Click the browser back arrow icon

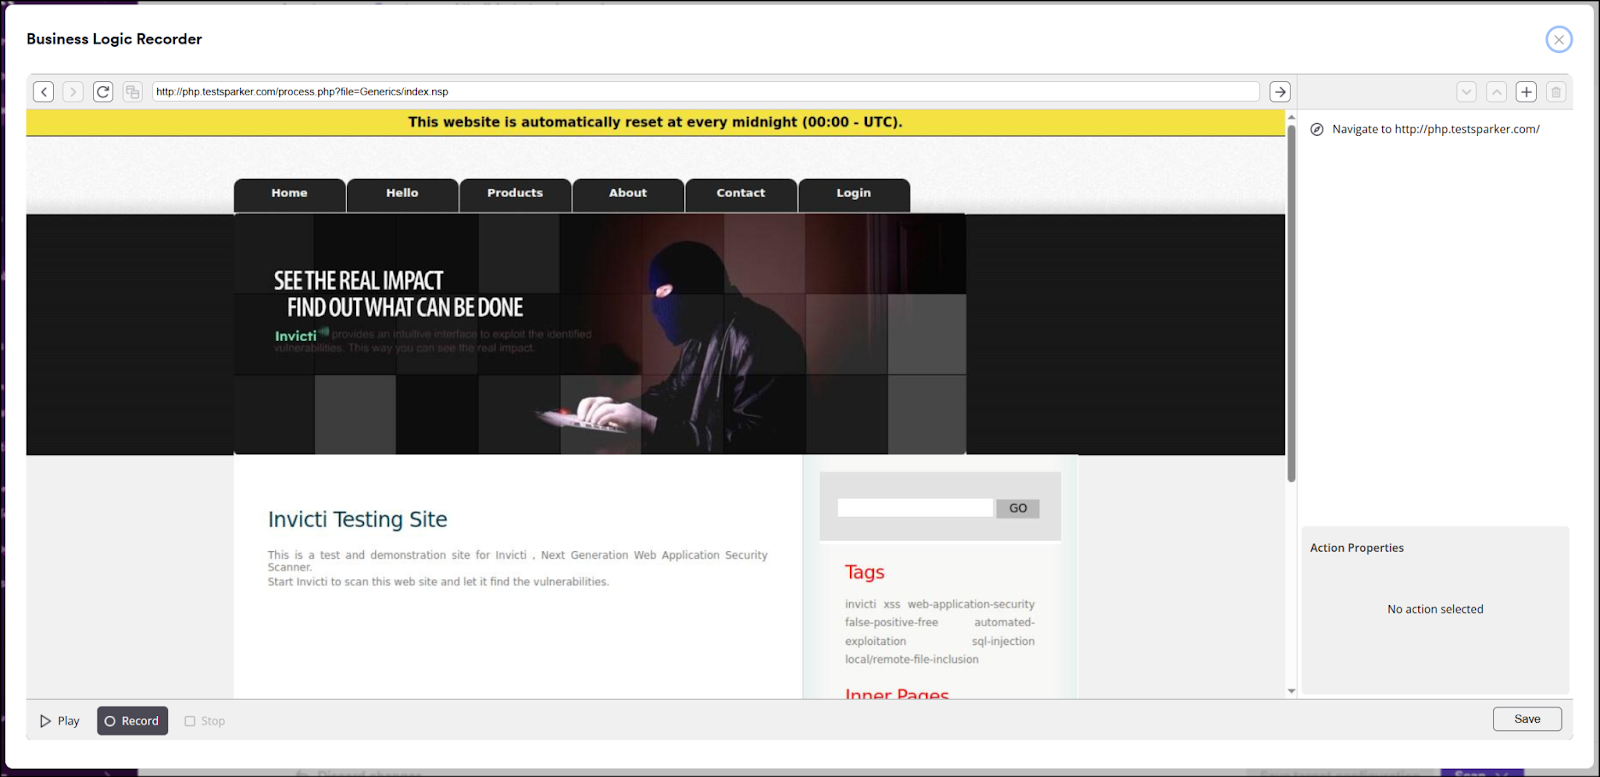click(x=43, y=92)
